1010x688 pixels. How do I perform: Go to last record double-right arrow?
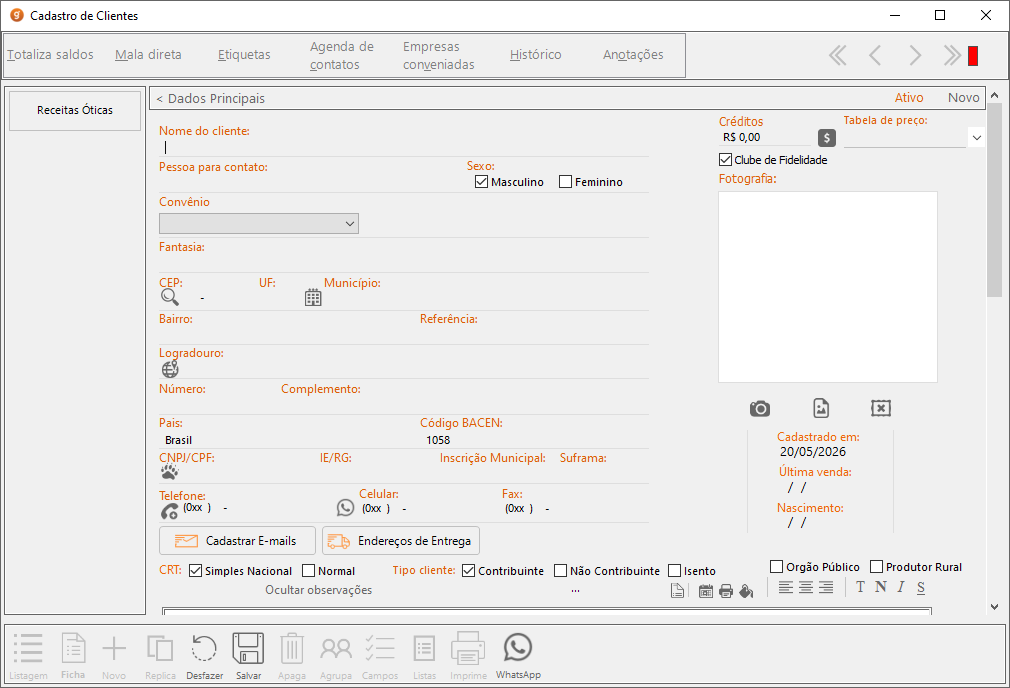point(952,55)
